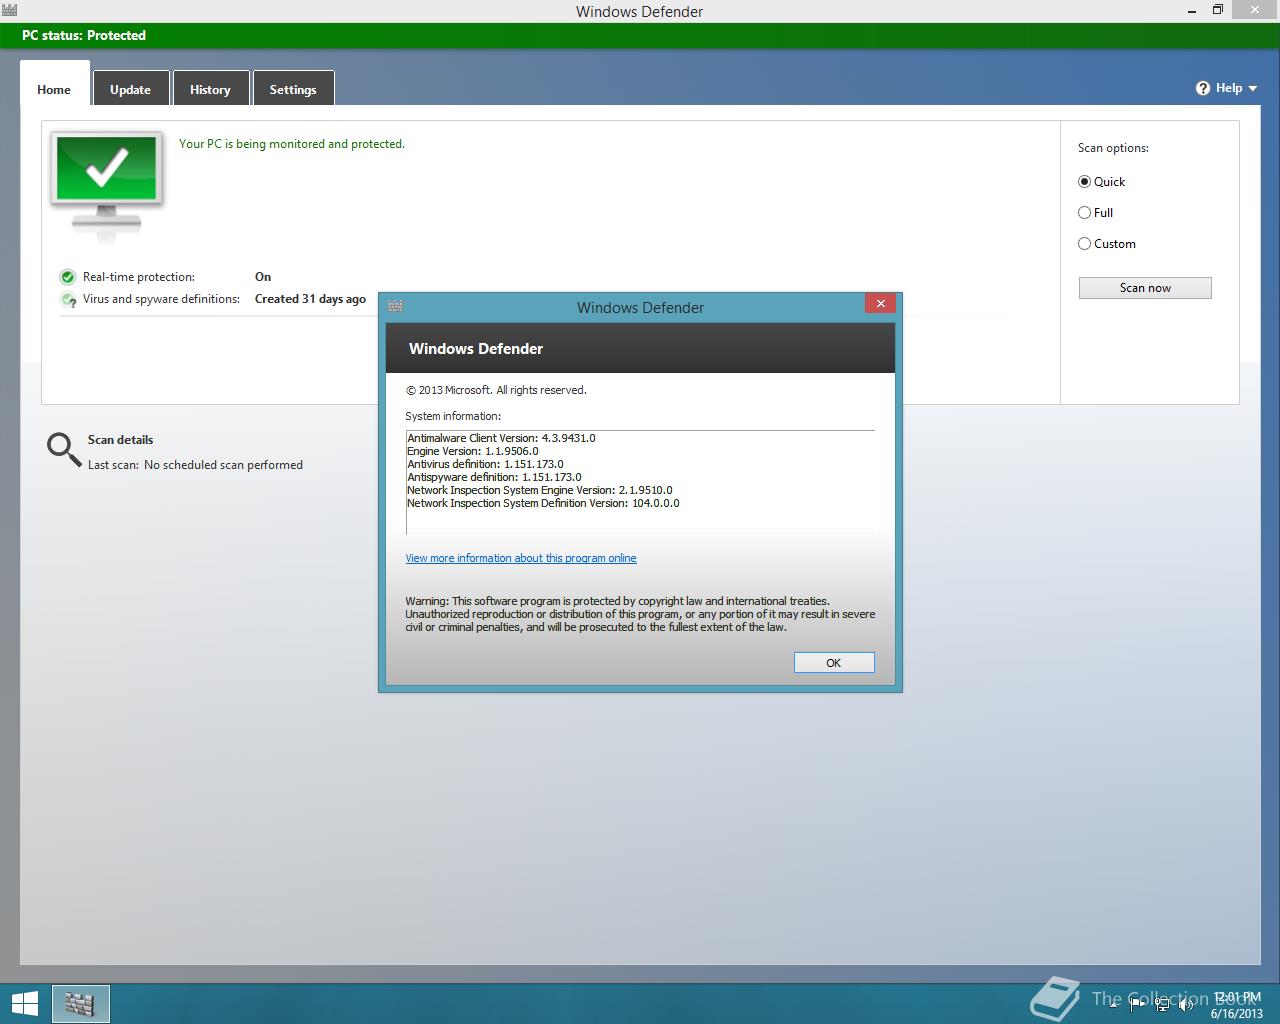
Task: Click the 'Engine Version: 1.1.9506.0' line
Action: pos(473,451)
